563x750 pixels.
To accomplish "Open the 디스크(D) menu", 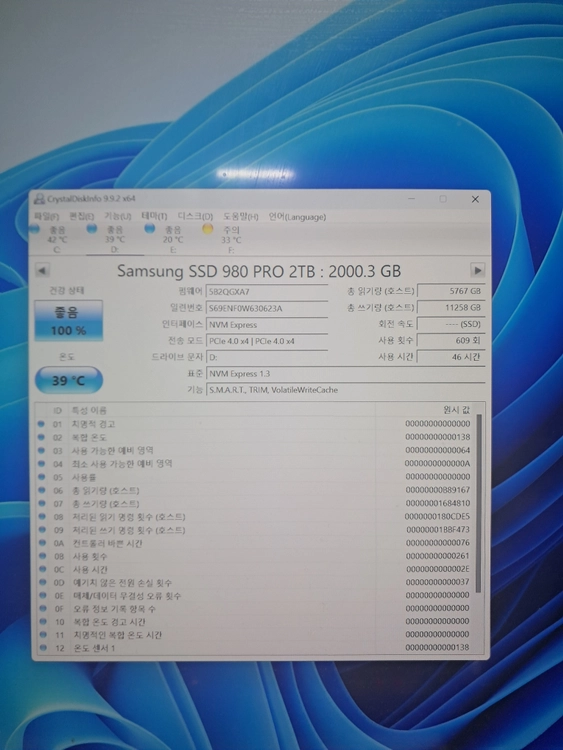I will coord(195,217).
